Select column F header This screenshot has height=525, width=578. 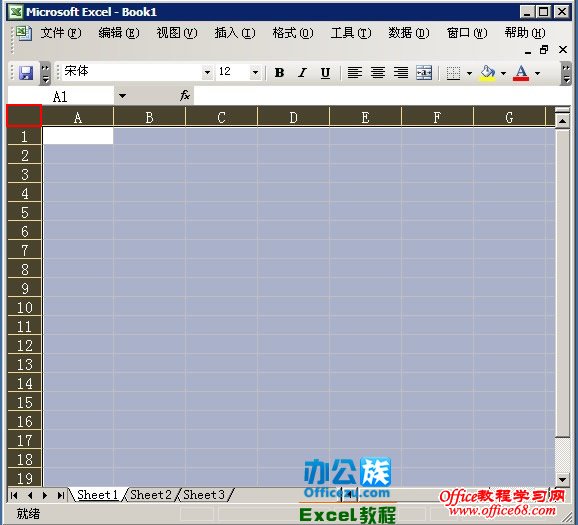point(437,117)
